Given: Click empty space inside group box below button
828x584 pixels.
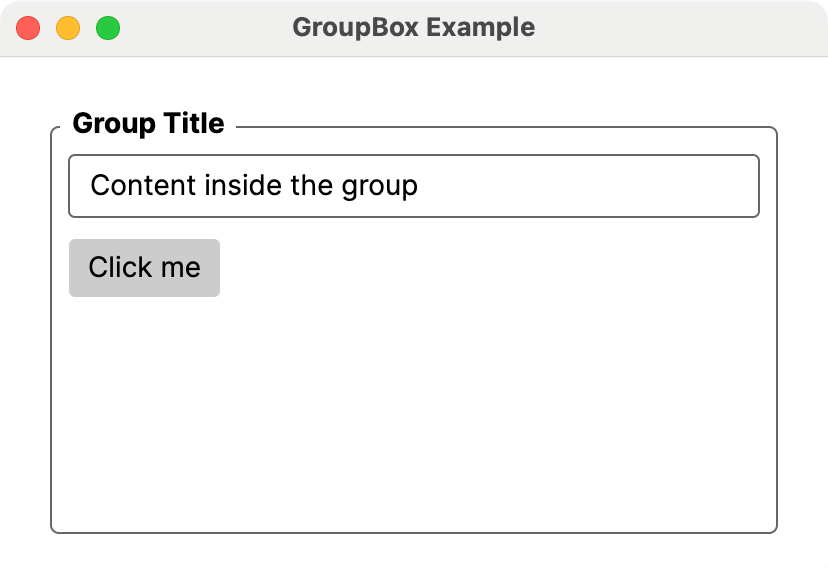Looking at the screenshot, I should 413,420.
